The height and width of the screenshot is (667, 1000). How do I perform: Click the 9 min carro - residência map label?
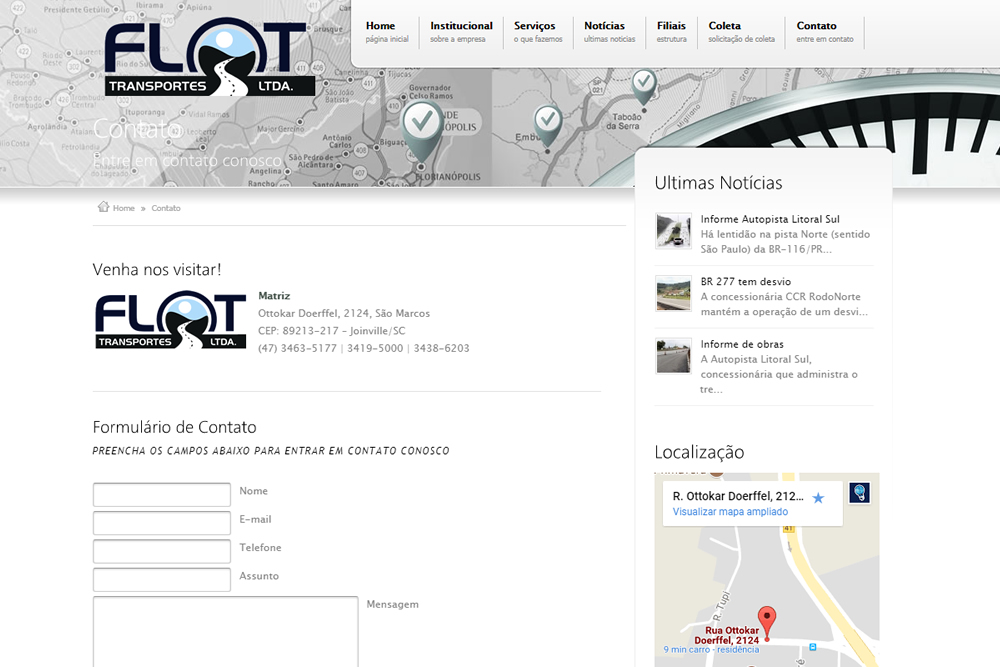click(711, 649)
